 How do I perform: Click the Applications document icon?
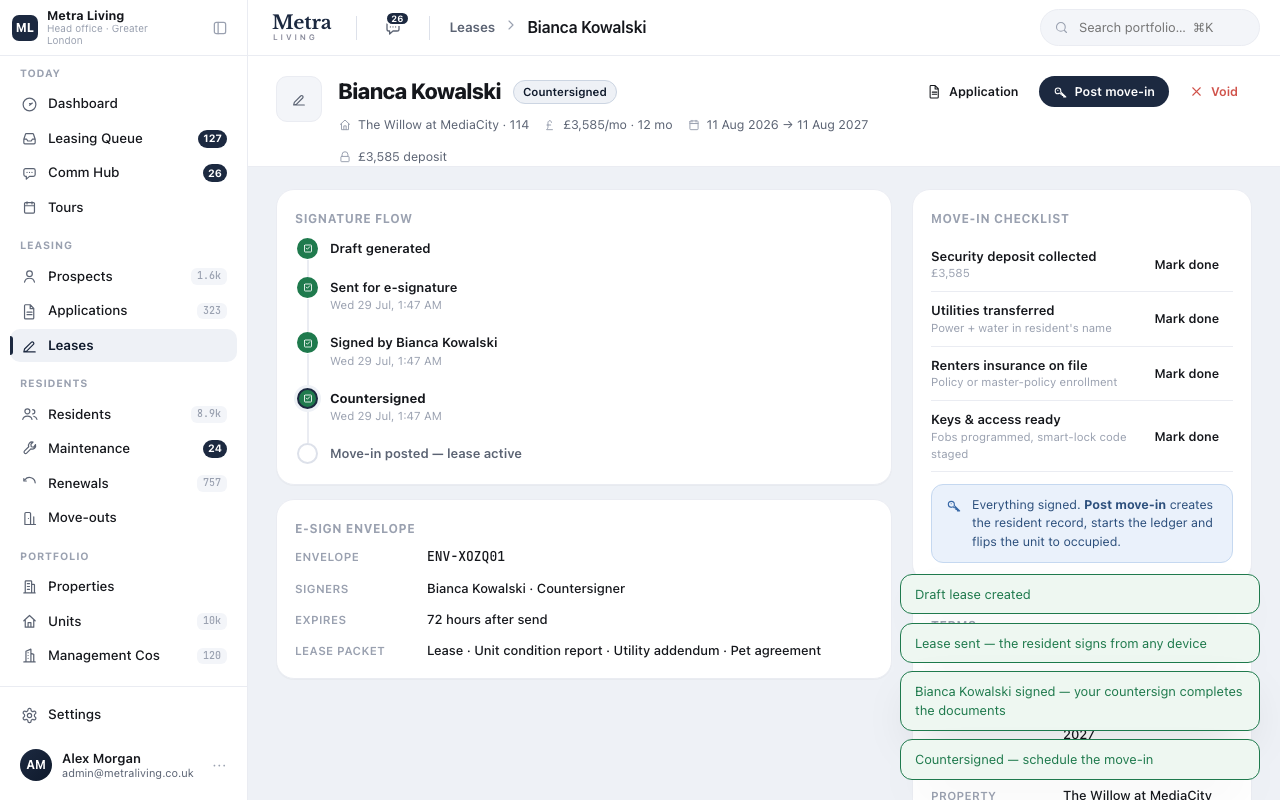point(30,311)
